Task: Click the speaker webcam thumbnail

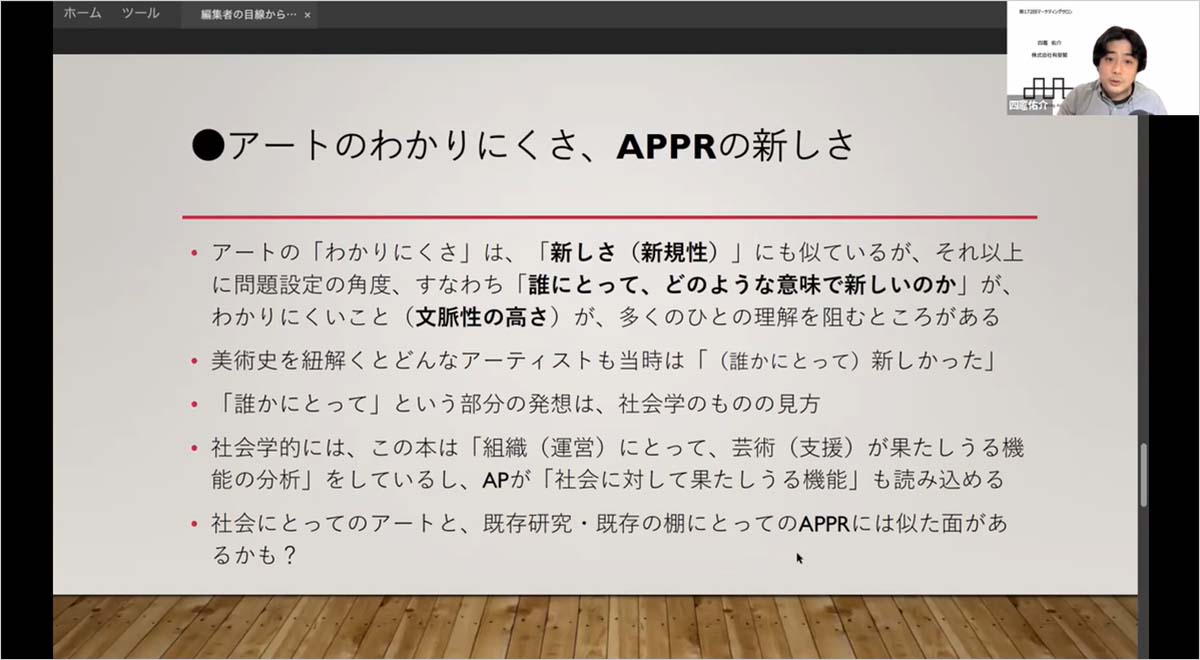Action: pyautogui.click(x=1103, y=58)
